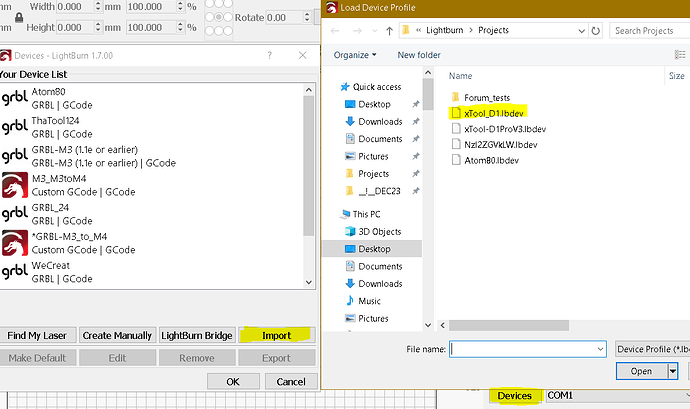Toggle the aspect ratio lock icon
The height and width of the screenshot is (409, 690).
click(x=19, y=18)
